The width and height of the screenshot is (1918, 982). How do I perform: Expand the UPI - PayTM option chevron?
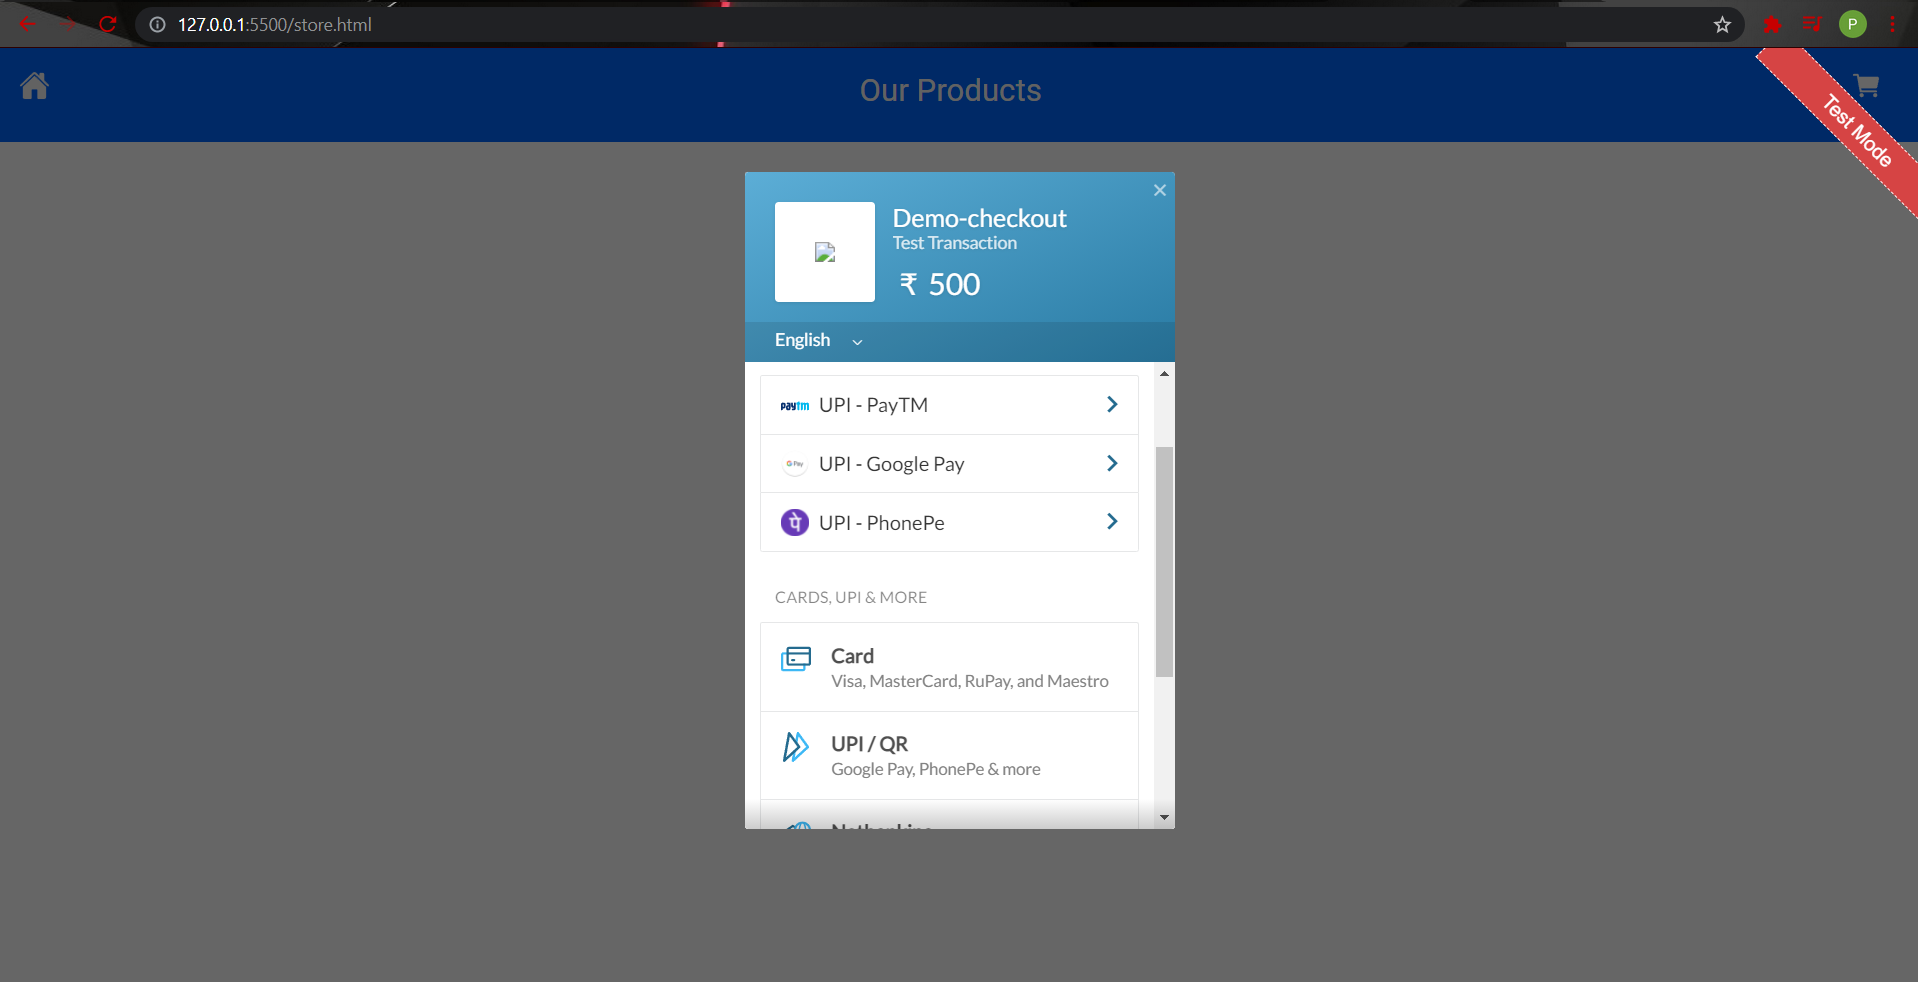(1111, 404)
